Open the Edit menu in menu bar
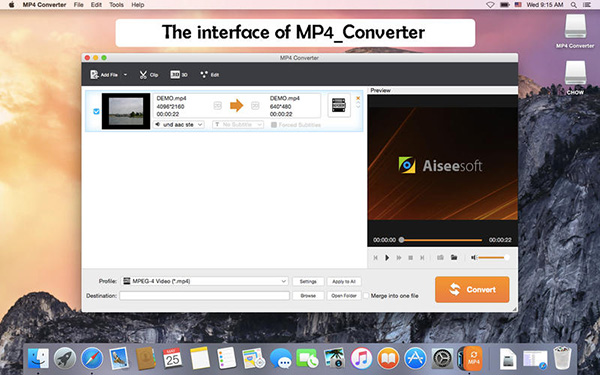The image size is (600, 375). pos(96,5)
